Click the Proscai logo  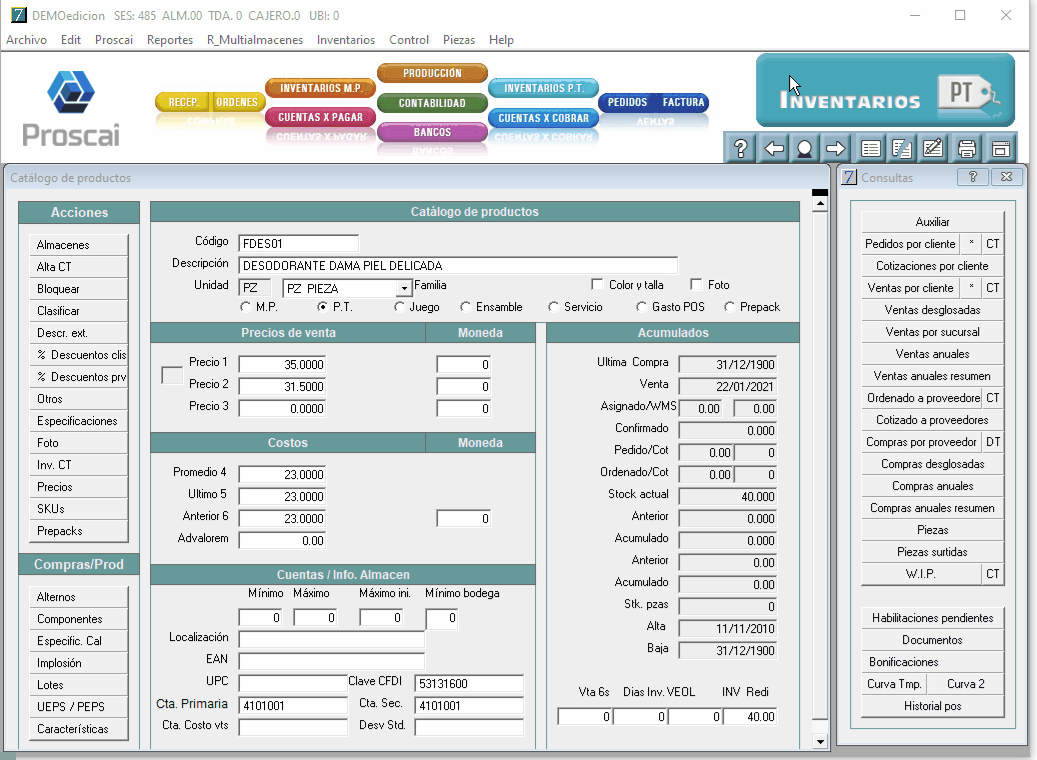point(71,108)
